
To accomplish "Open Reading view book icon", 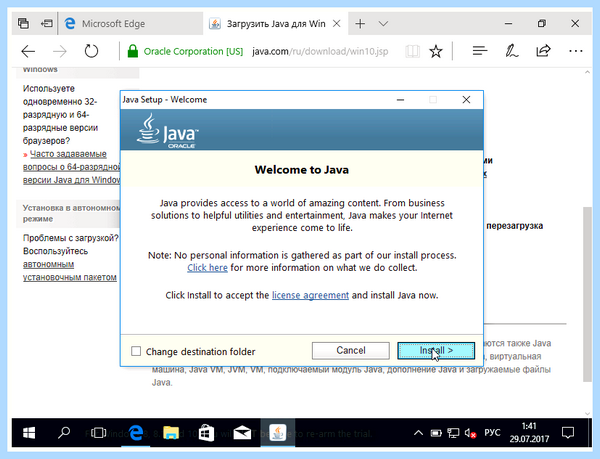I will tap(412, 51).
